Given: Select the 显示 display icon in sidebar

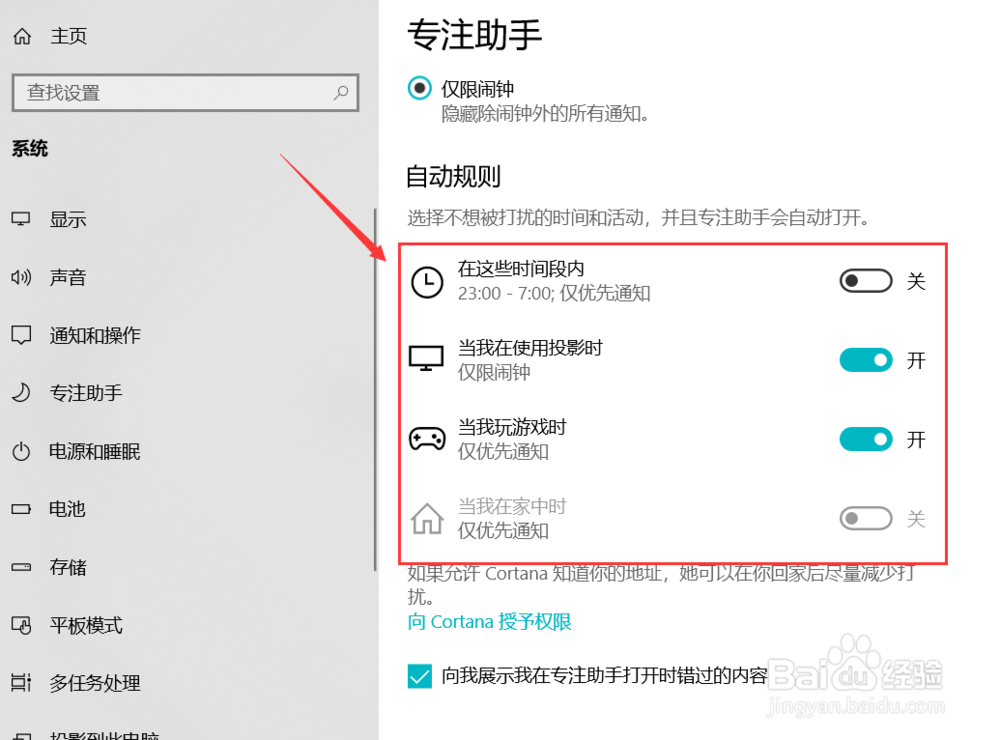Looking at the screenshot, I should point(21,219).
